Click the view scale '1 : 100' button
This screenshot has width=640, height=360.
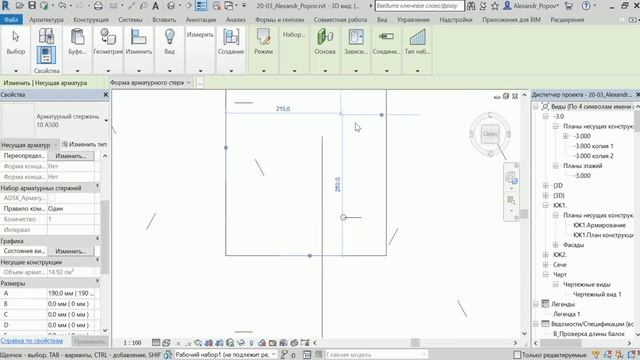(x=132, y=343)
